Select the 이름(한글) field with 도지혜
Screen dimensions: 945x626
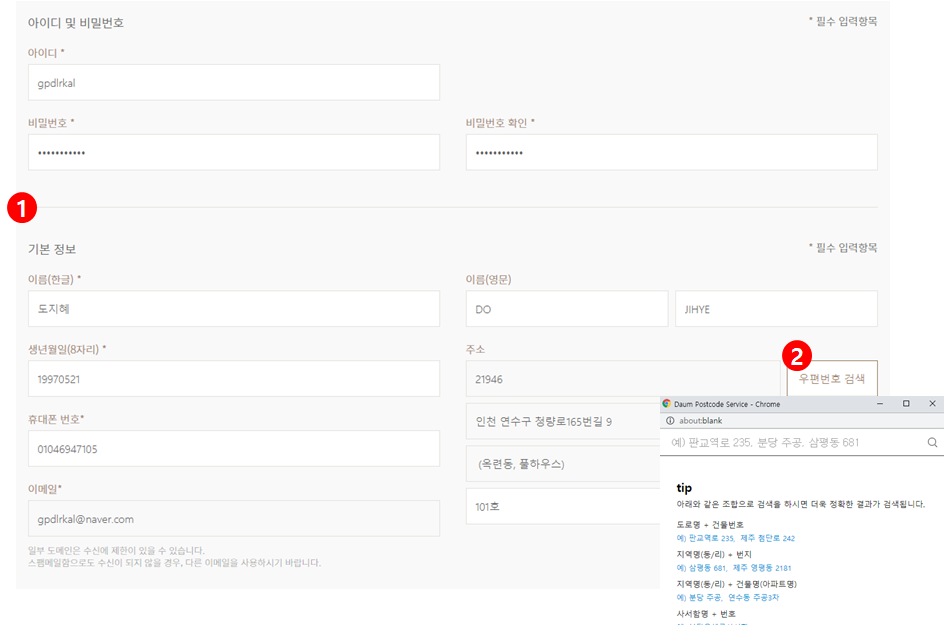coord(234,309)
